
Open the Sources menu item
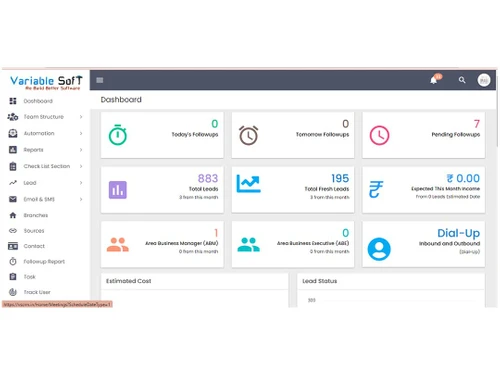[x=34, y=231]
